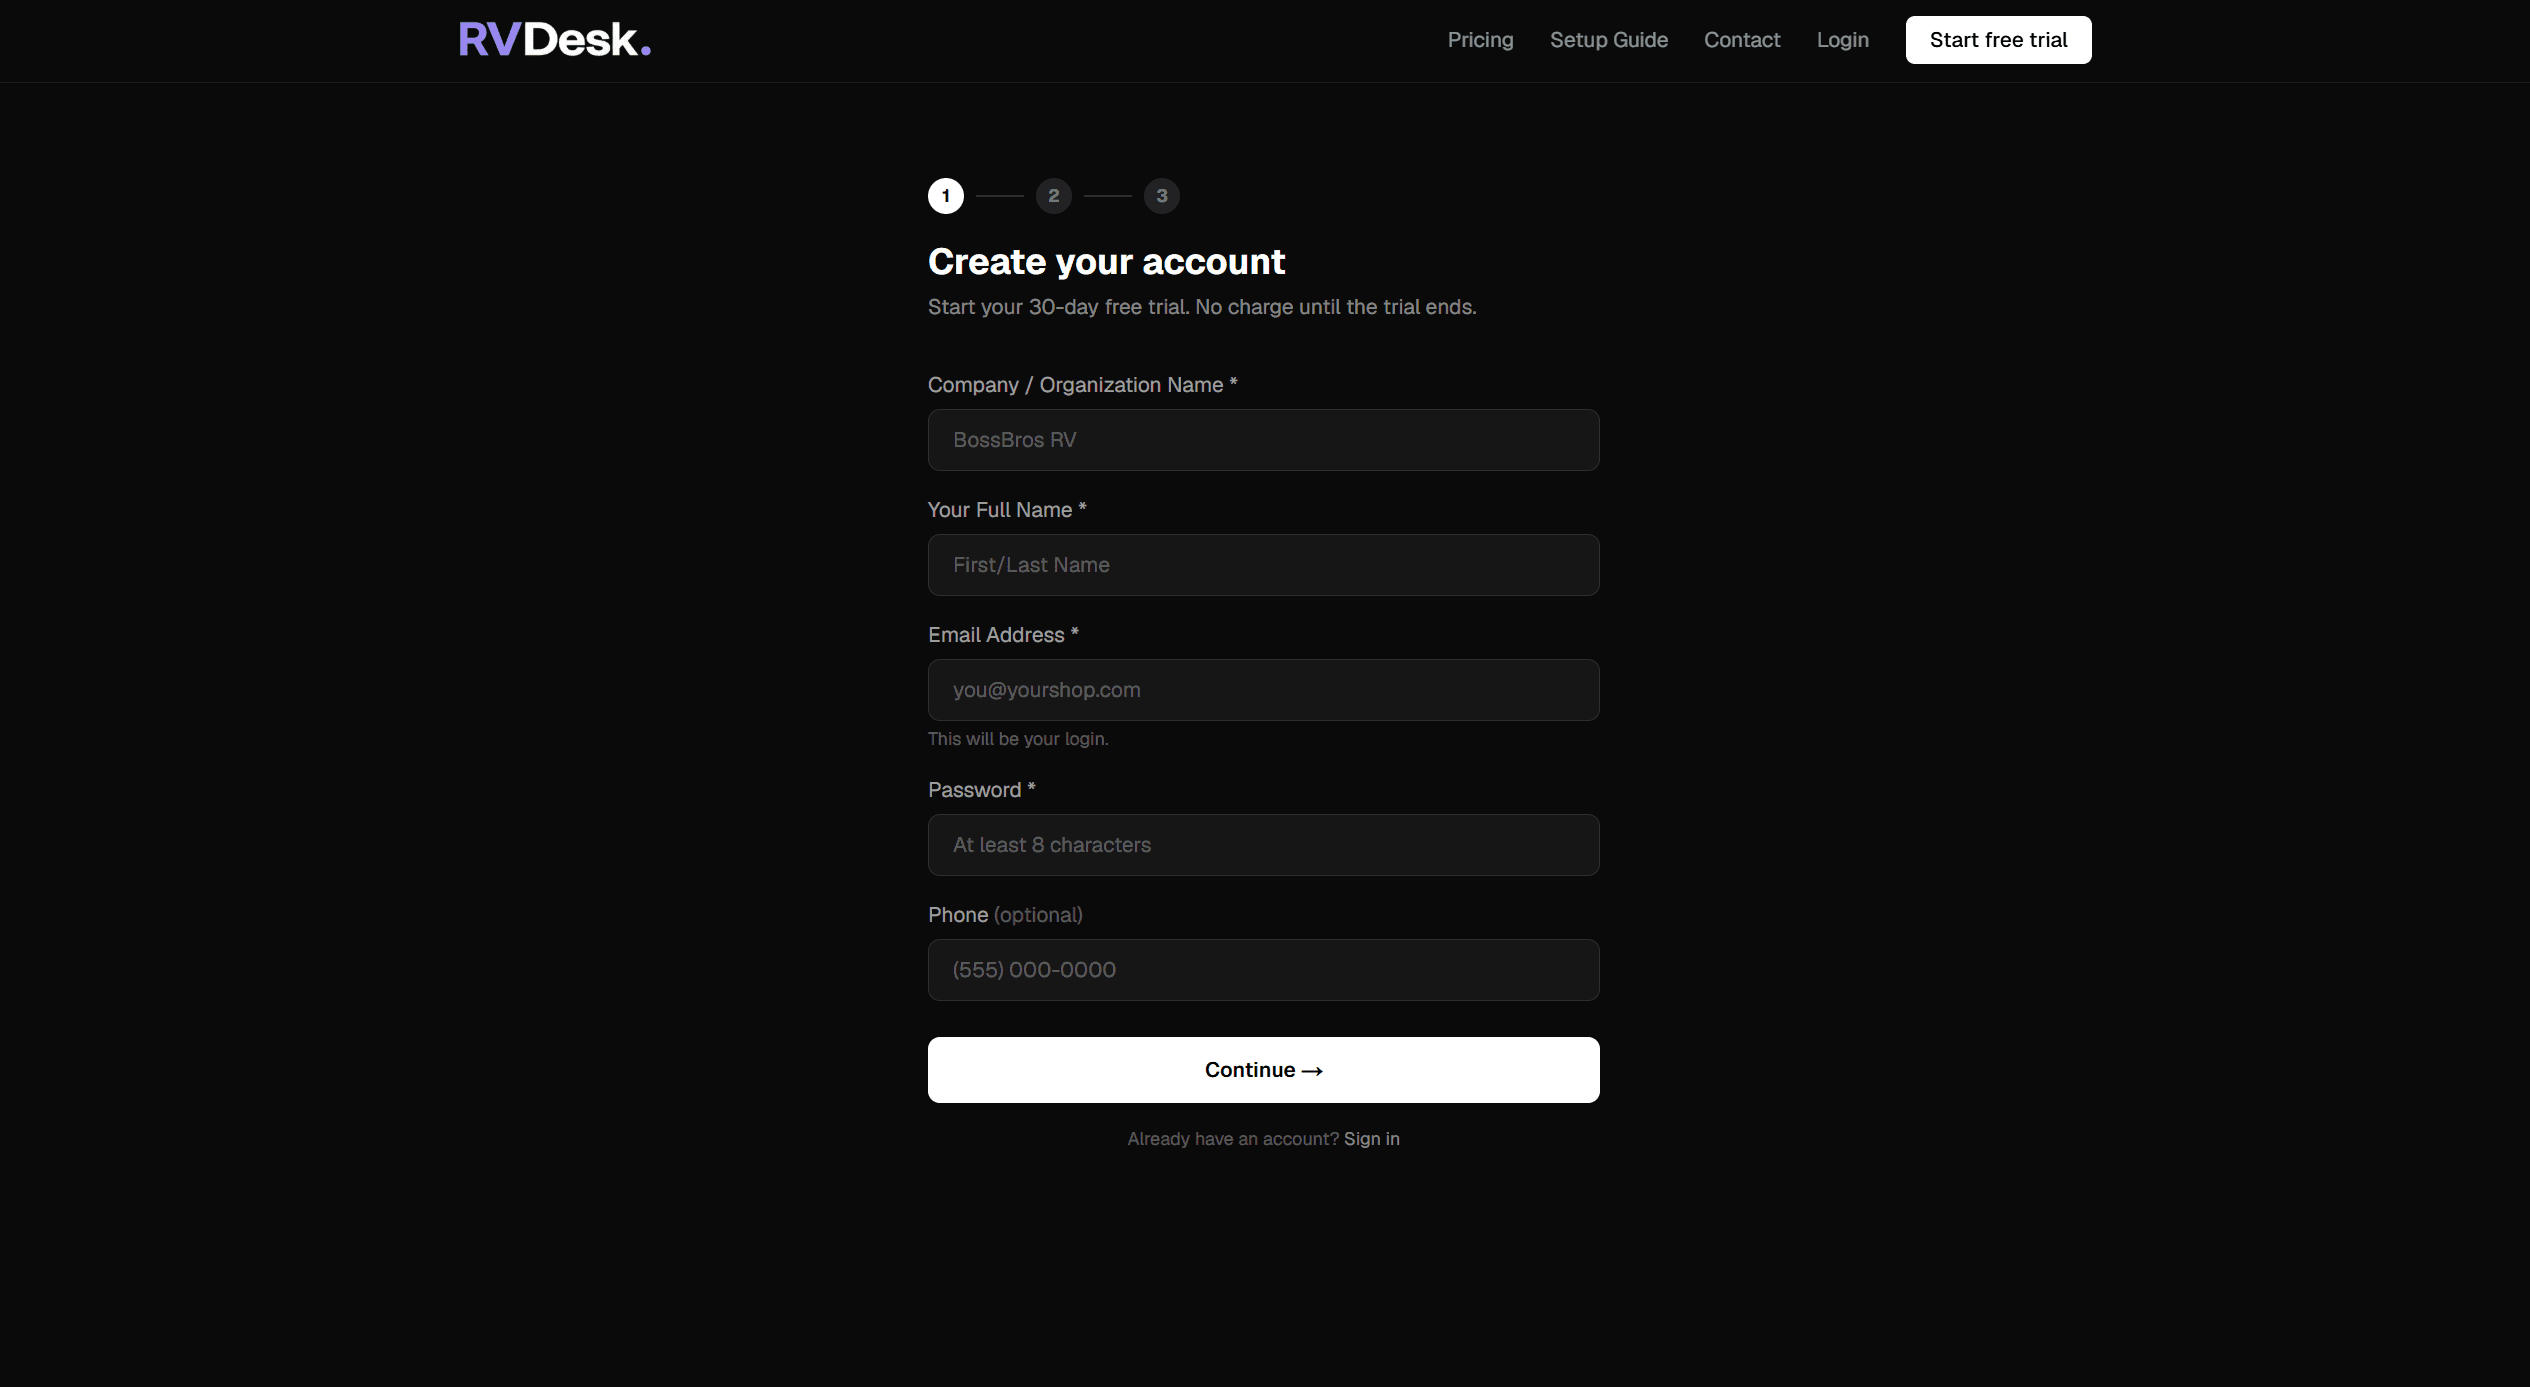Click the 'Already have an account?' text
The height and width of the screenshot is (1387, 2530).
[x=1232, y=1139]
